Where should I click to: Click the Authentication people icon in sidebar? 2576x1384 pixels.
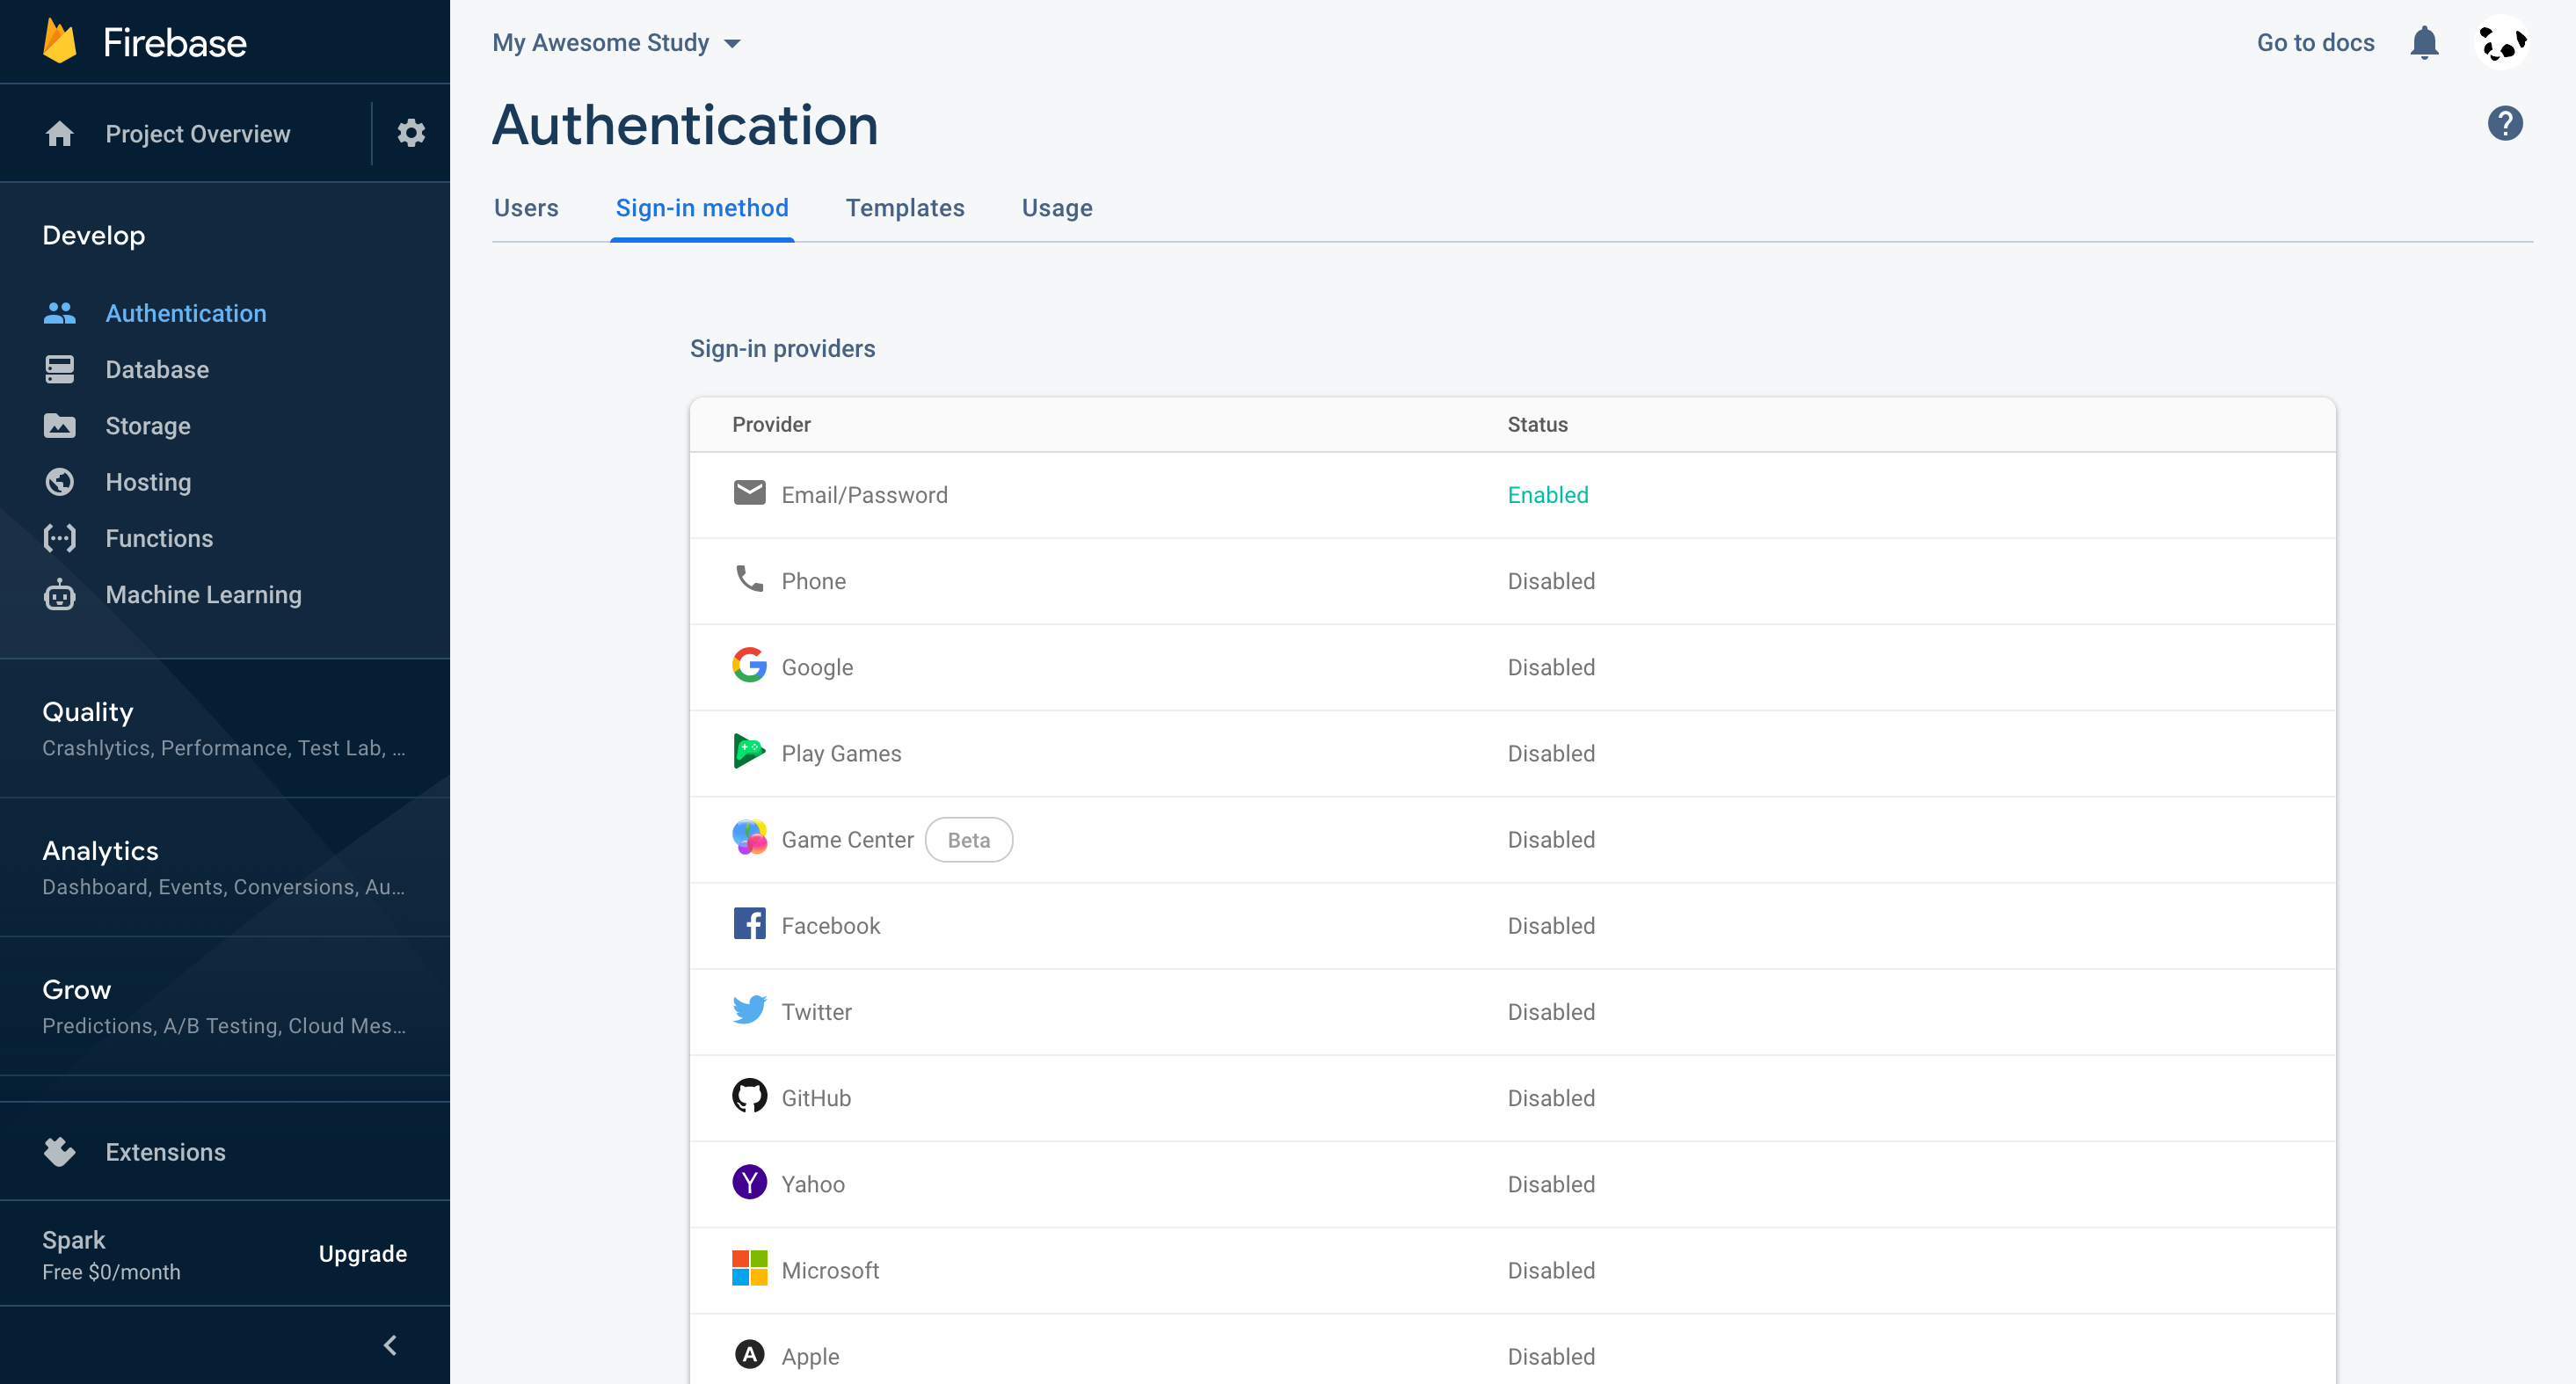point(60,313)
